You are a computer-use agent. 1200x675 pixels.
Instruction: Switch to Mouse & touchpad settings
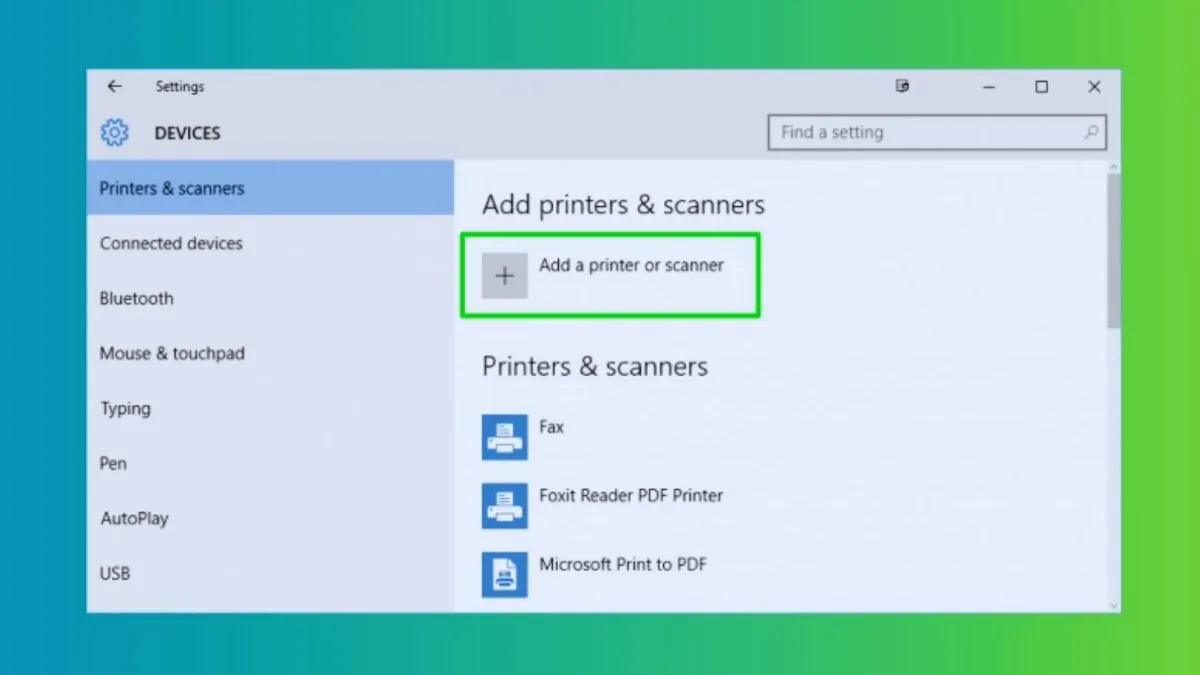172,353
